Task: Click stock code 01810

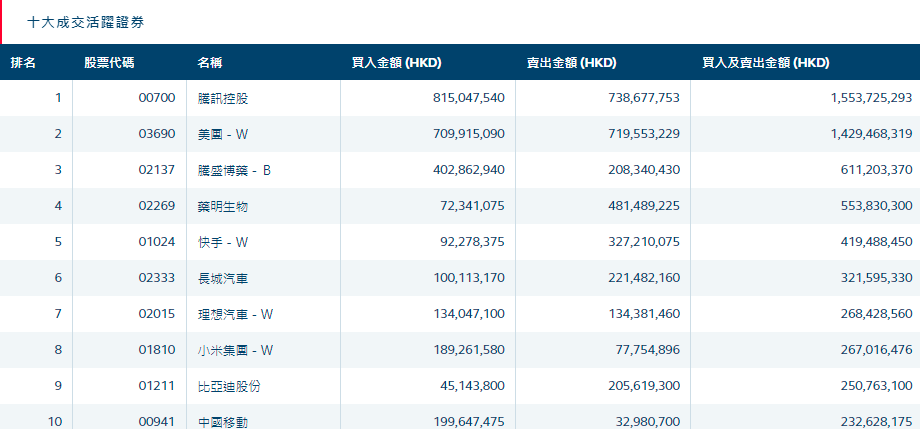Action: [157, 350]
